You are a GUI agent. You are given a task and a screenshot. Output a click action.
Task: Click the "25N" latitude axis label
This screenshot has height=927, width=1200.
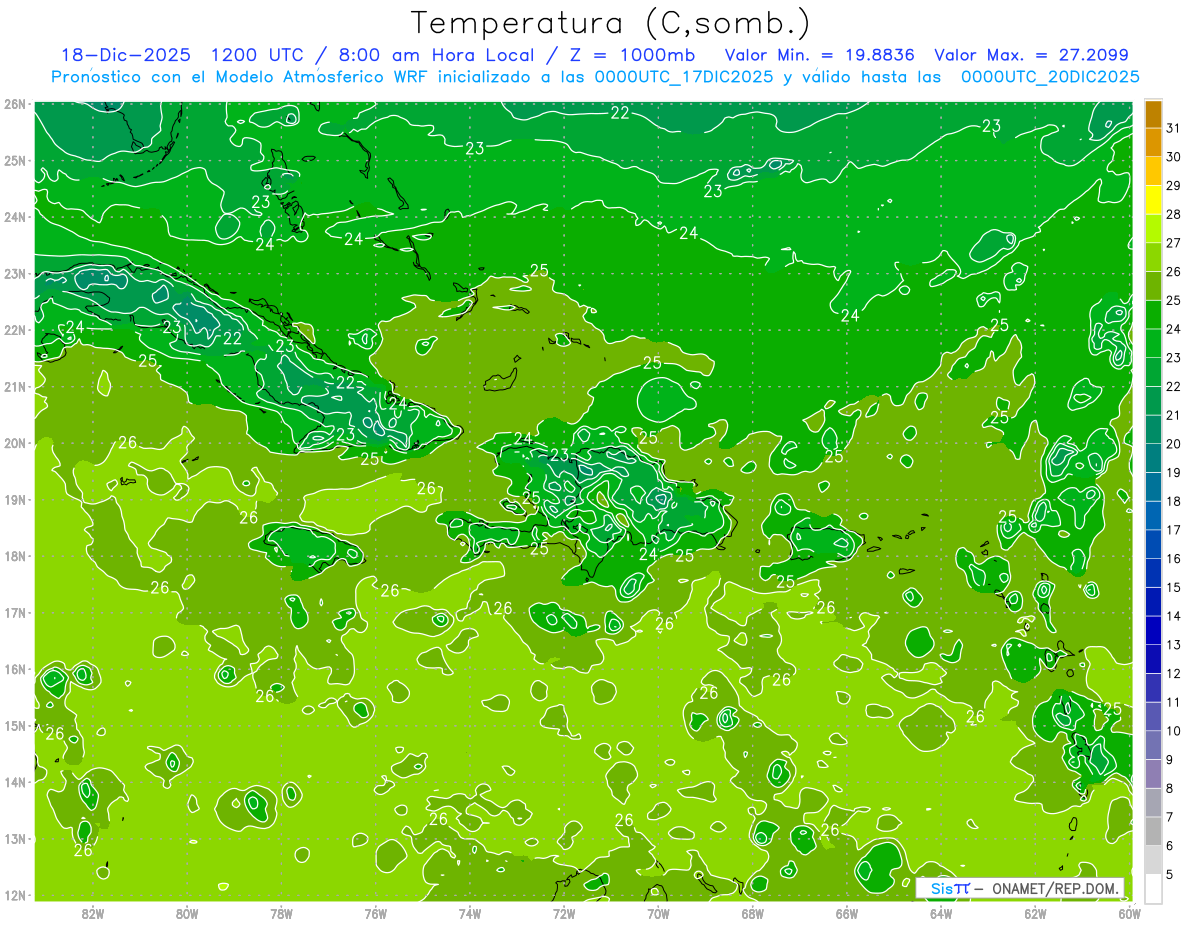tap(15, 161)
